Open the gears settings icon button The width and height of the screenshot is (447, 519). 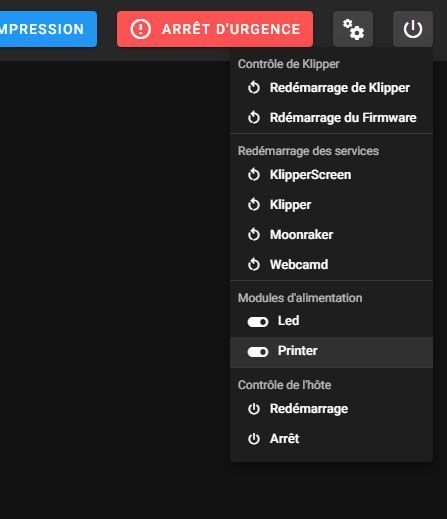coord(353,29)
